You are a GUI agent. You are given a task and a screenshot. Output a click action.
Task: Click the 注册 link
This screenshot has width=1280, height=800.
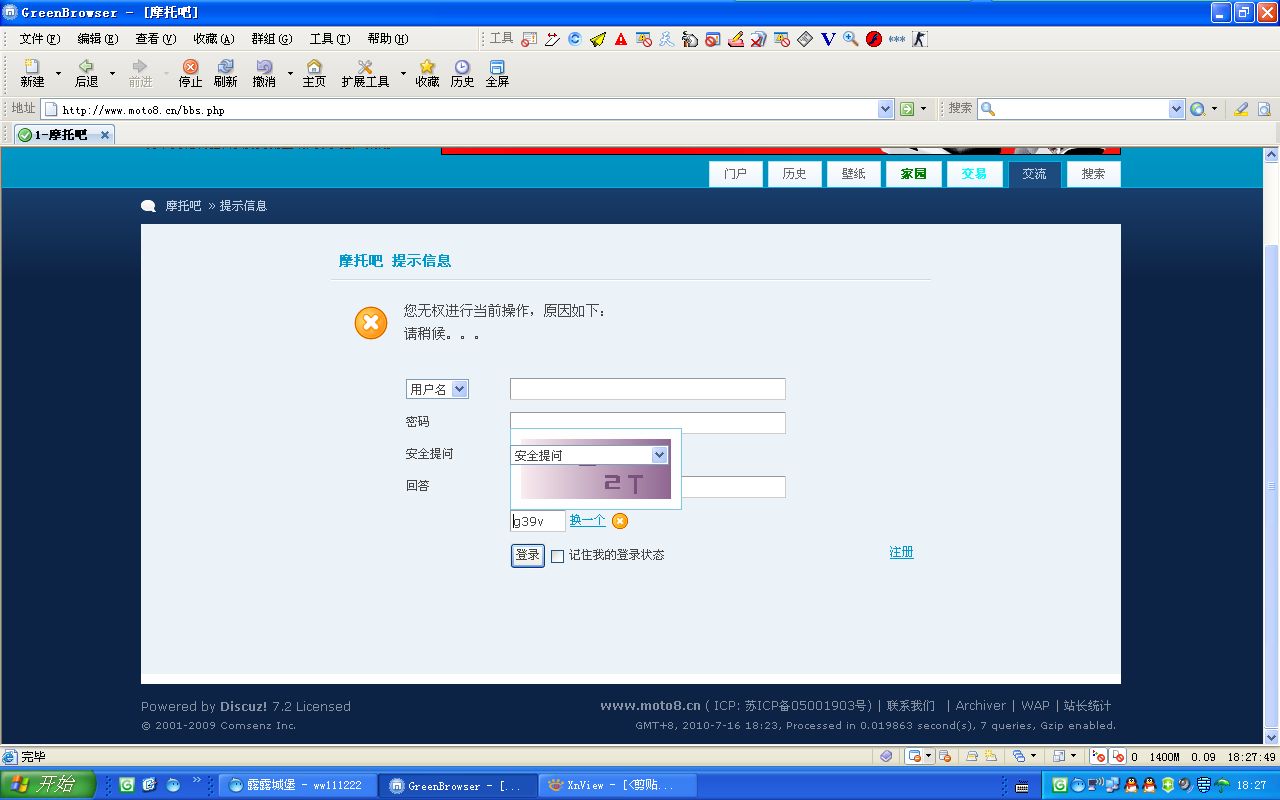(x=901, y=552)
